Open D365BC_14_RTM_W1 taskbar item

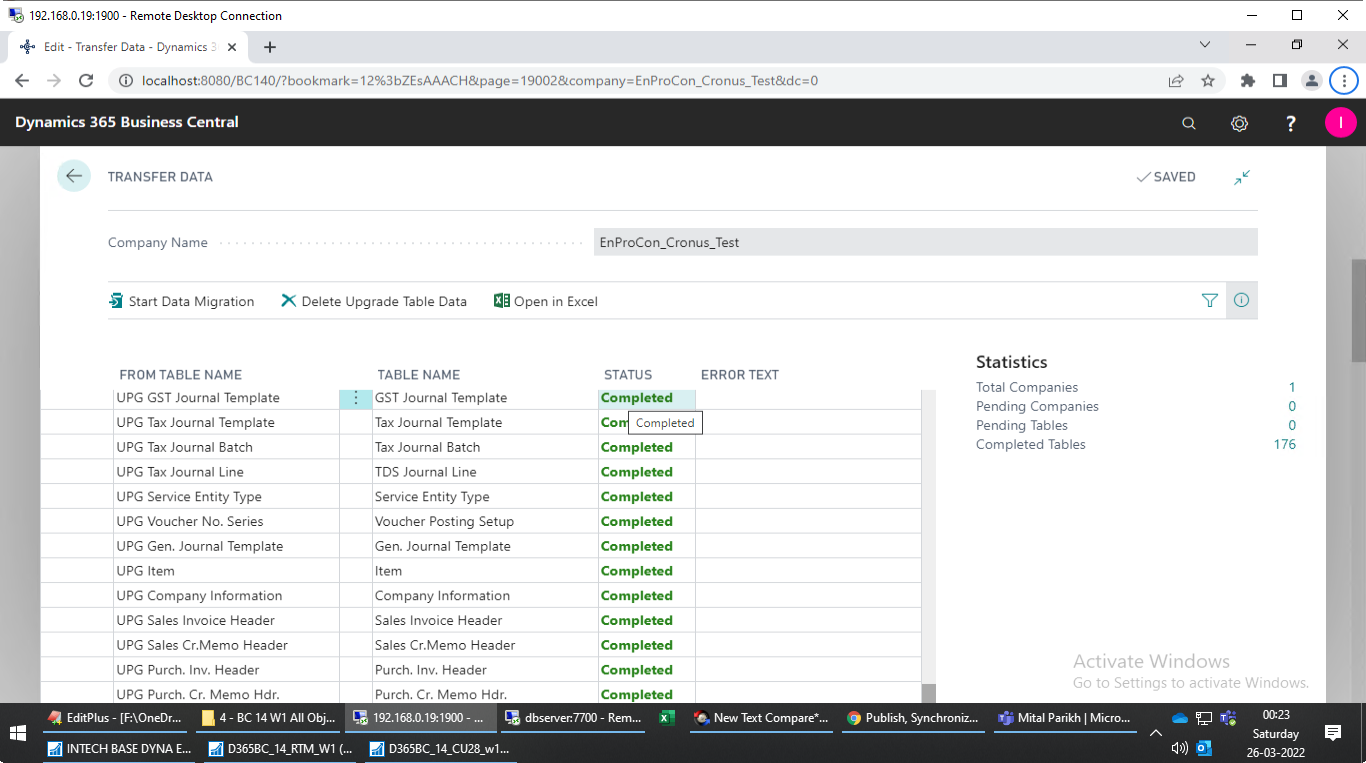tap(279, 747)
